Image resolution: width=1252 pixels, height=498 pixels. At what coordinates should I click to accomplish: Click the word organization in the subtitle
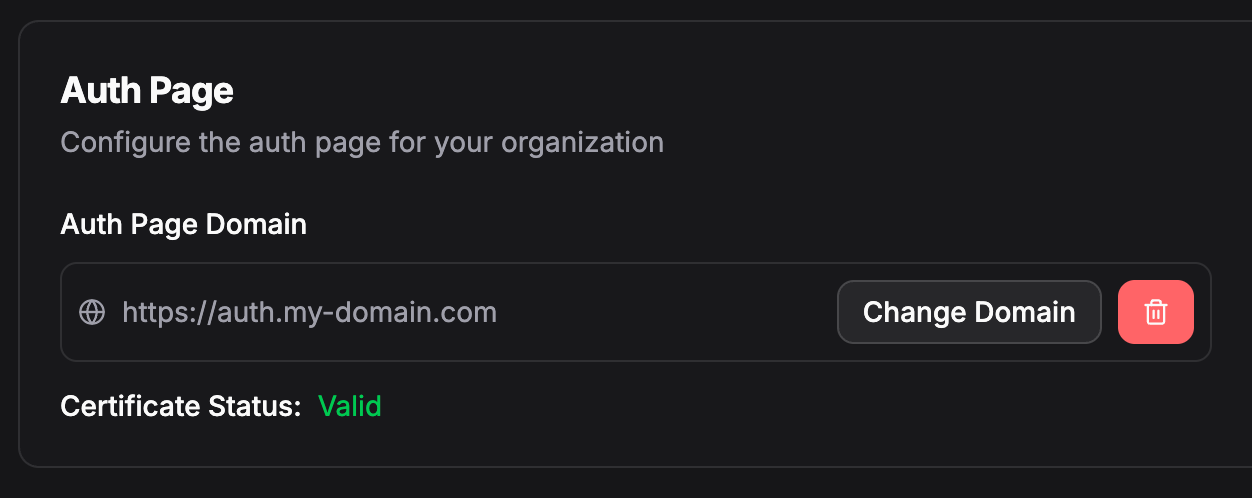point(582,142)
